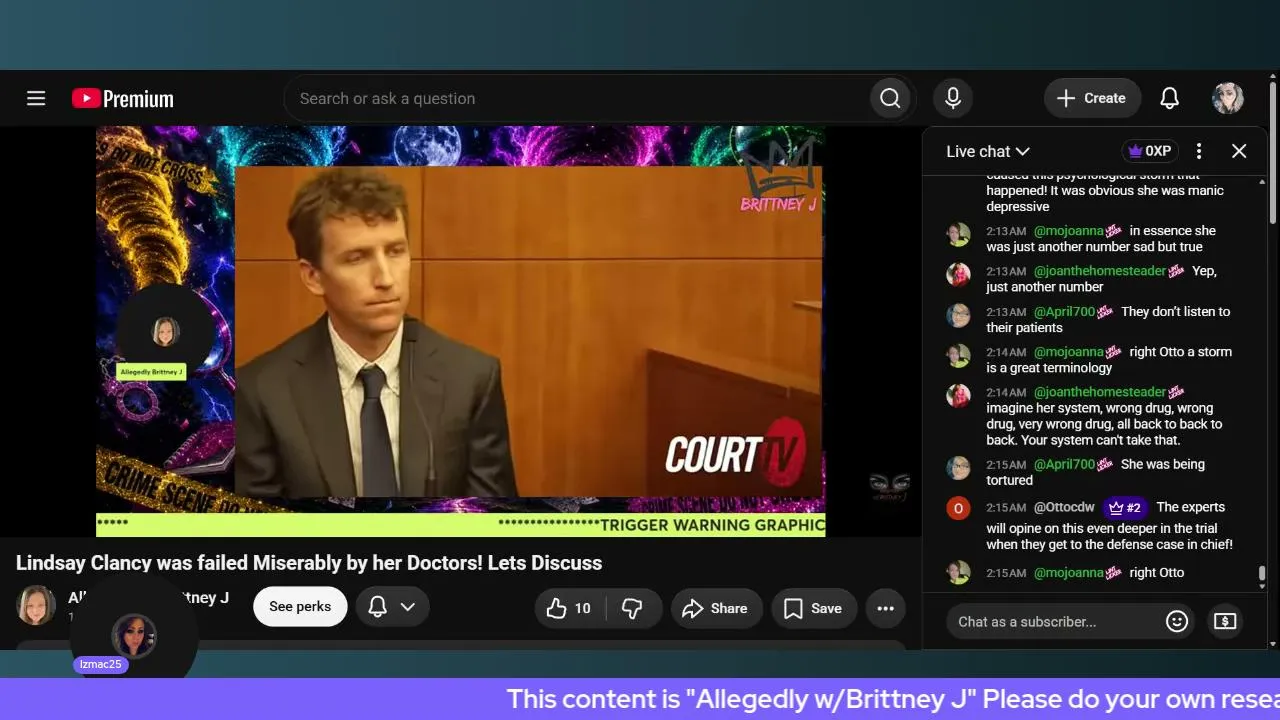The width and height of the screenshot is (1280, 720).
Task: Open Super Chat purchase dollar icon
Action: pos(1225,621)
